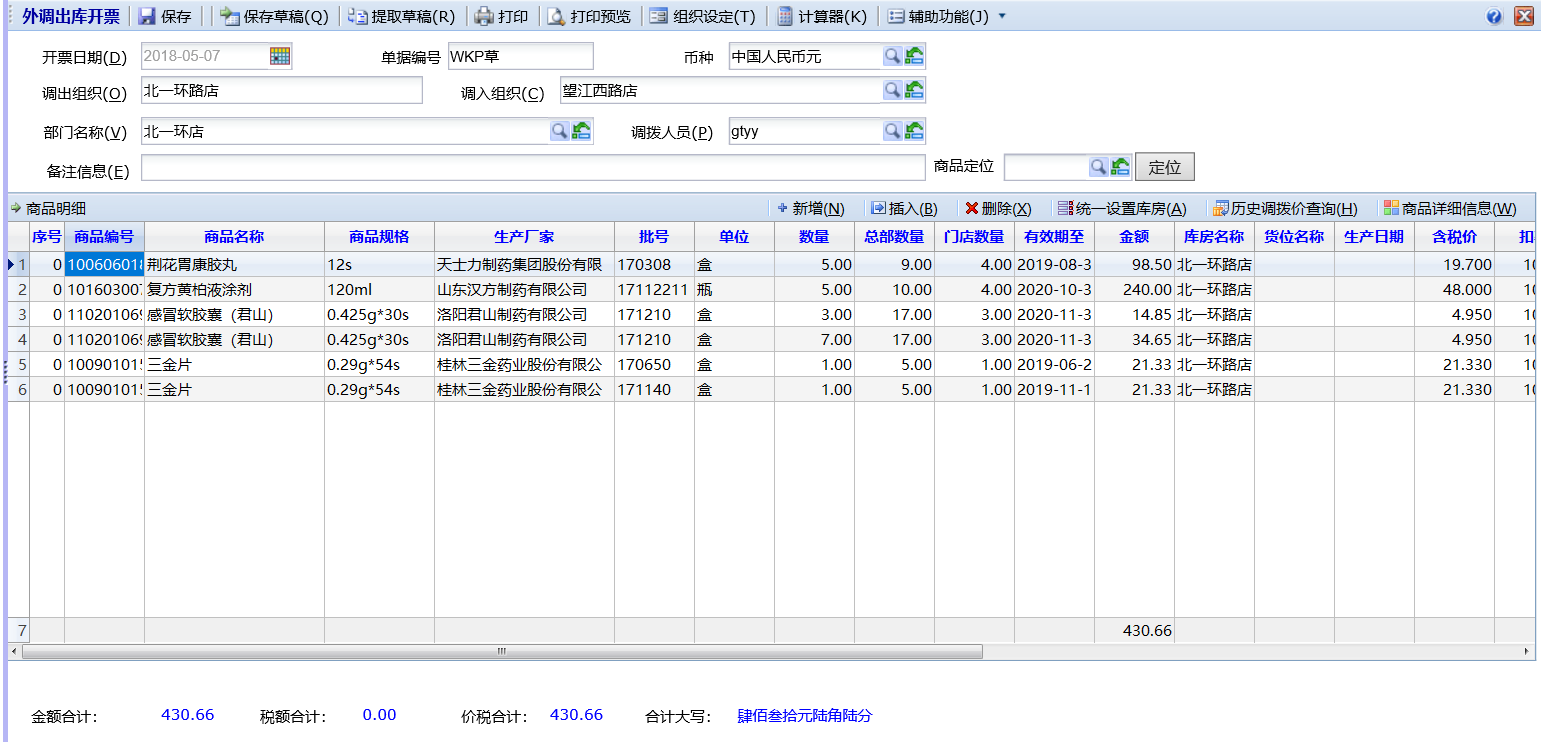
Task: Click the 120ml specification cell
Action: [379, 289]
